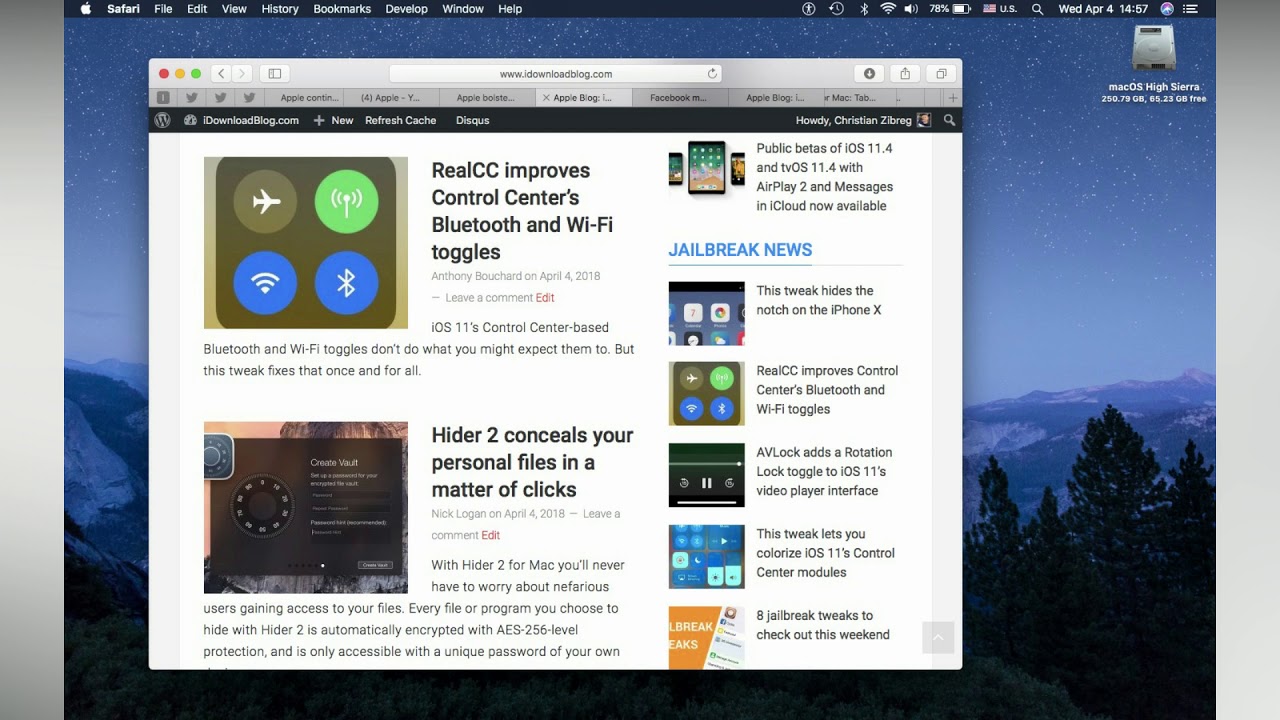Screen dimensions: 1280x720
Task: Click 'Leave a comment' under the RealCC article
Action: pyautogui.click(x=489, y=298)
